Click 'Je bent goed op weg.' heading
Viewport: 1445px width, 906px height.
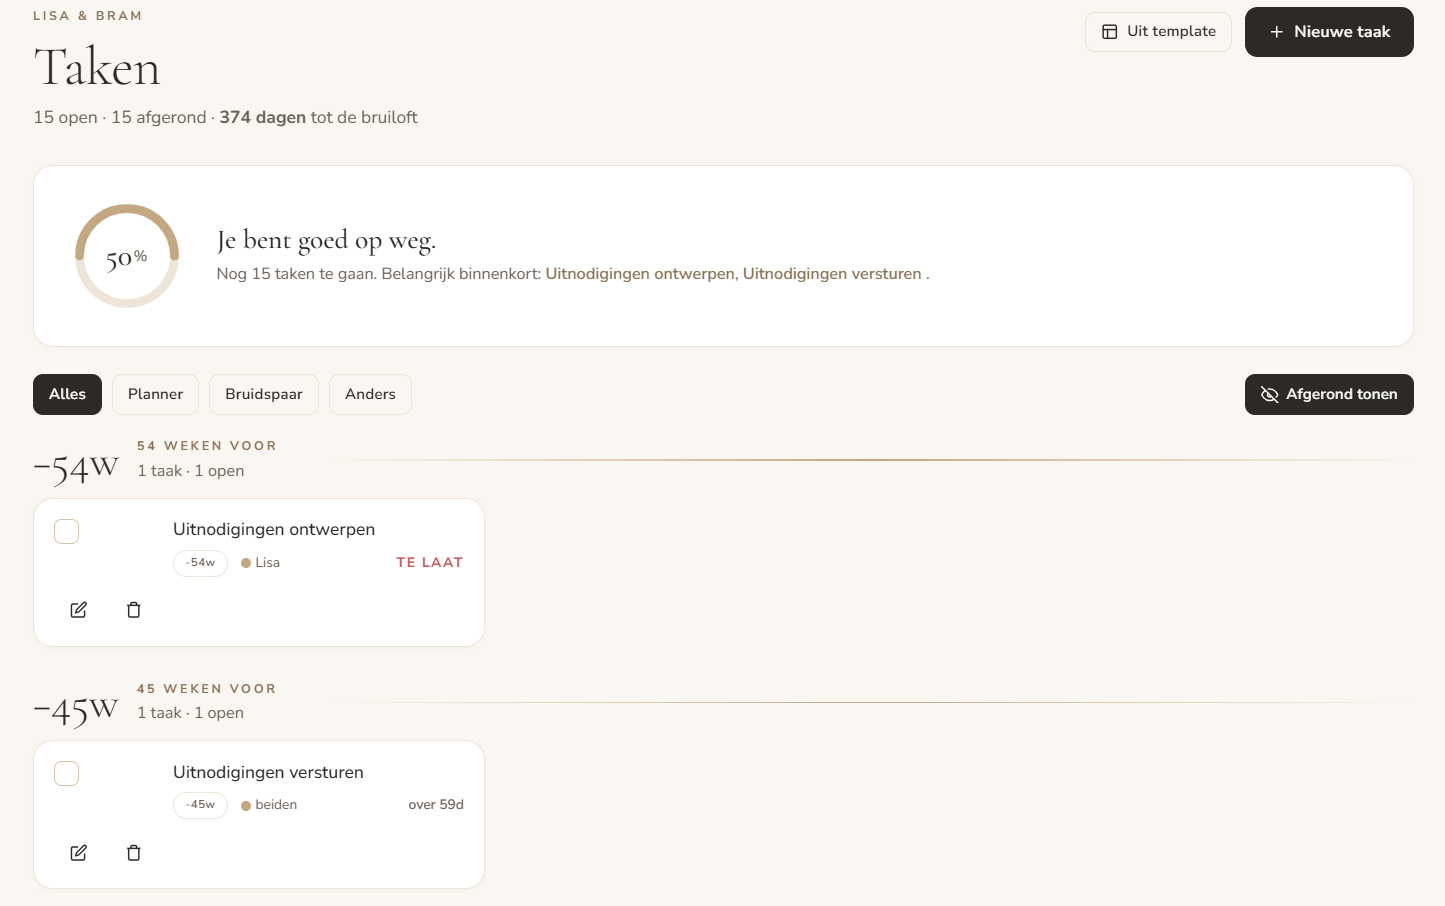point(326,240)
